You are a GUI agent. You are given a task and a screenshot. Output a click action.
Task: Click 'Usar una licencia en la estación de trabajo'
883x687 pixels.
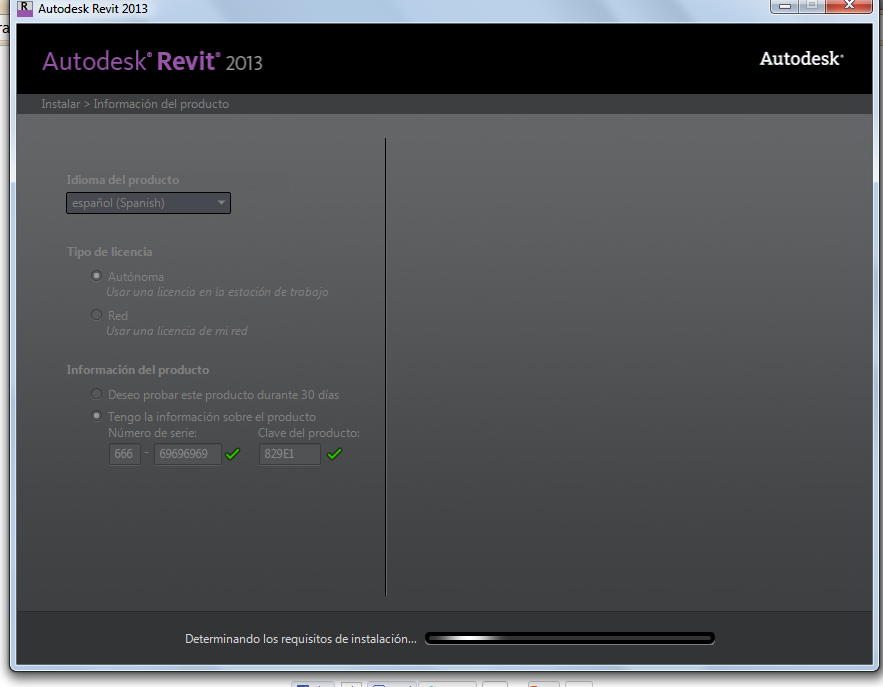pos(217,292)
